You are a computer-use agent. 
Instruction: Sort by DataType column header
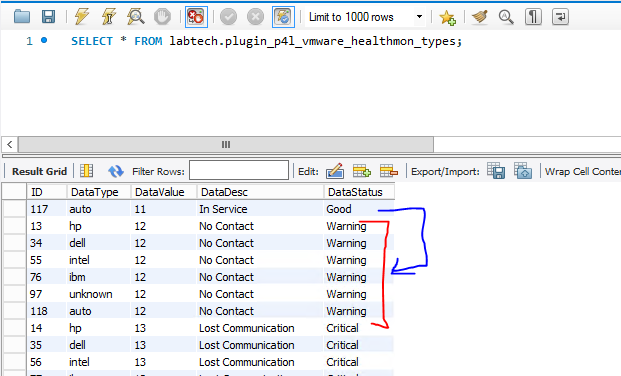(x=99, y=192)
